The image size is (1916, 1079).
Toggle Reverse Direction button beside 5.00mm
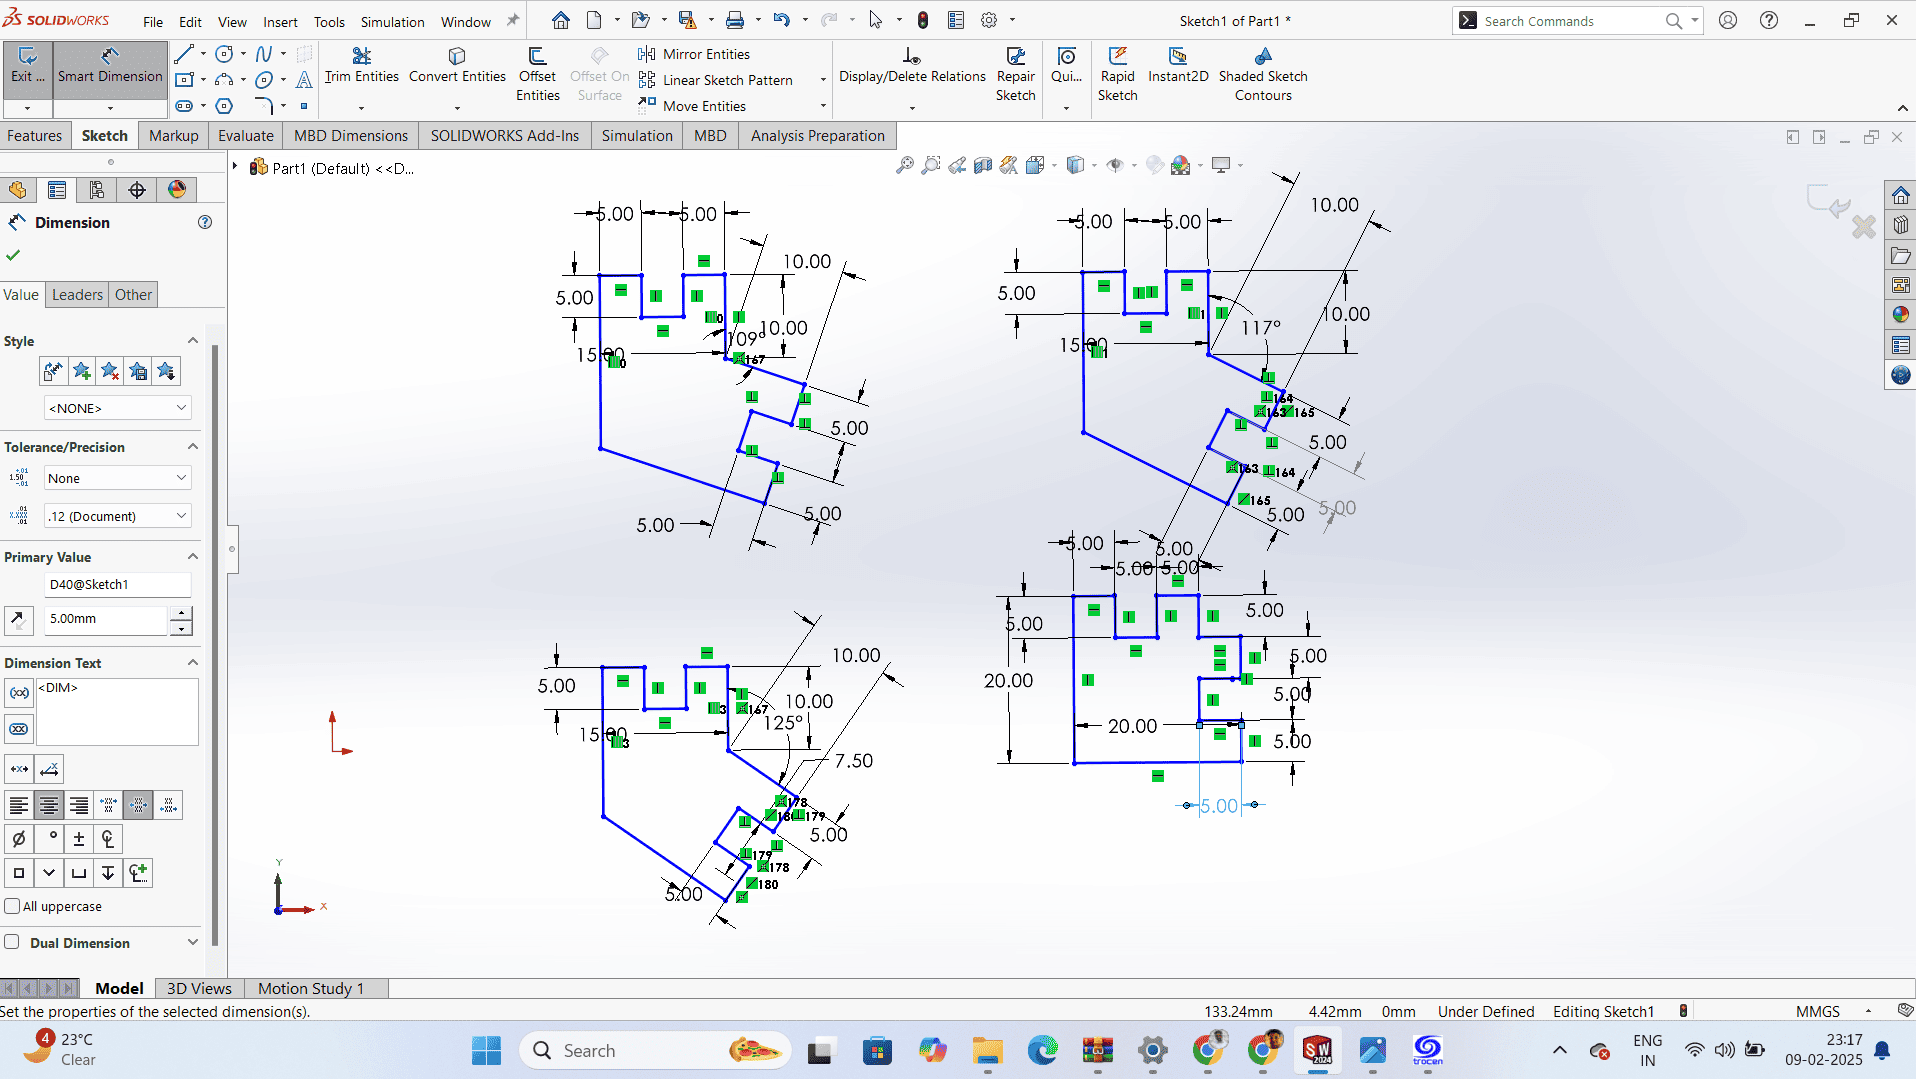point(18,620)
